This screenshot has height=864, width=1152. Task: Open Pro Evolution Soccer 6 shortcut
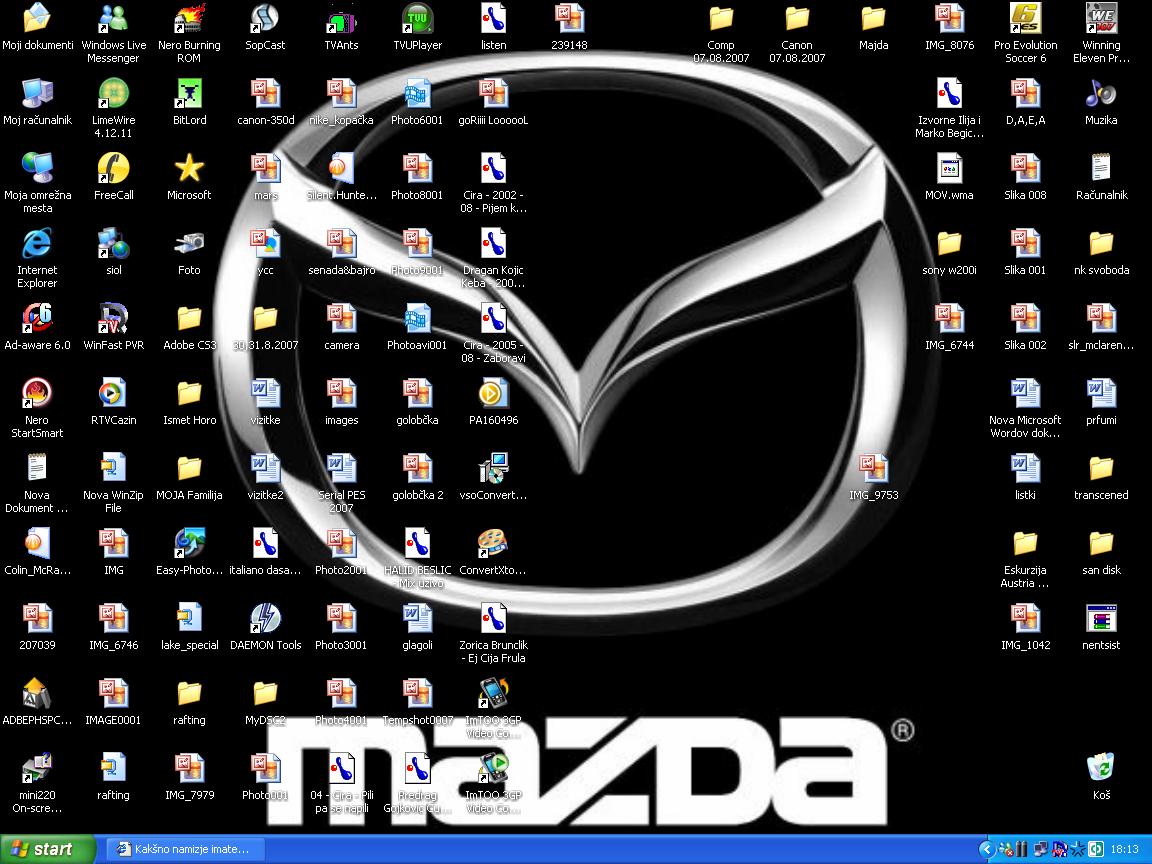pos(1026,19)
